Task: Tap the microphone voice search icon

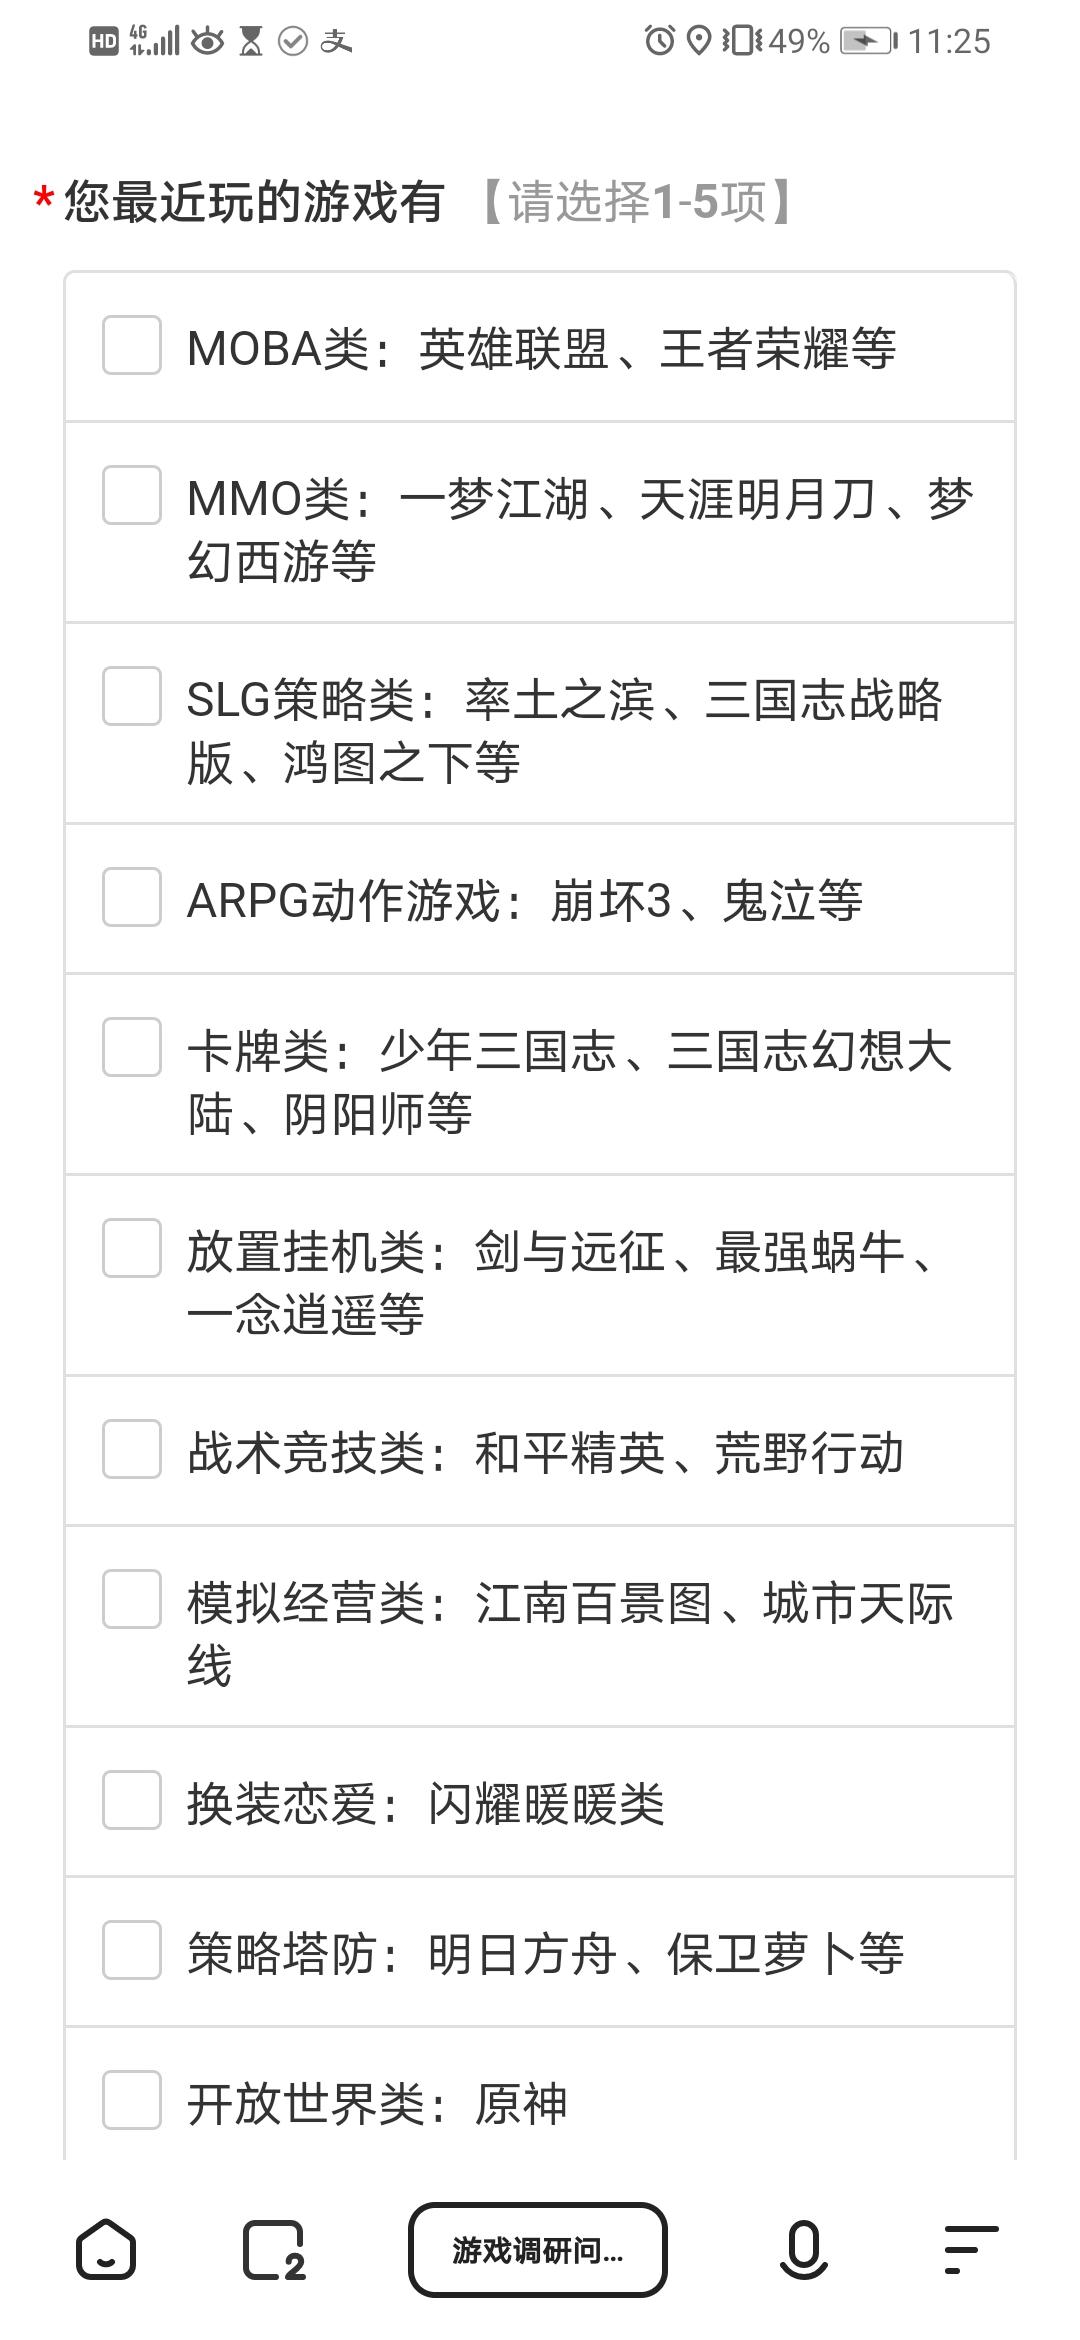Action: point(803,2250)
